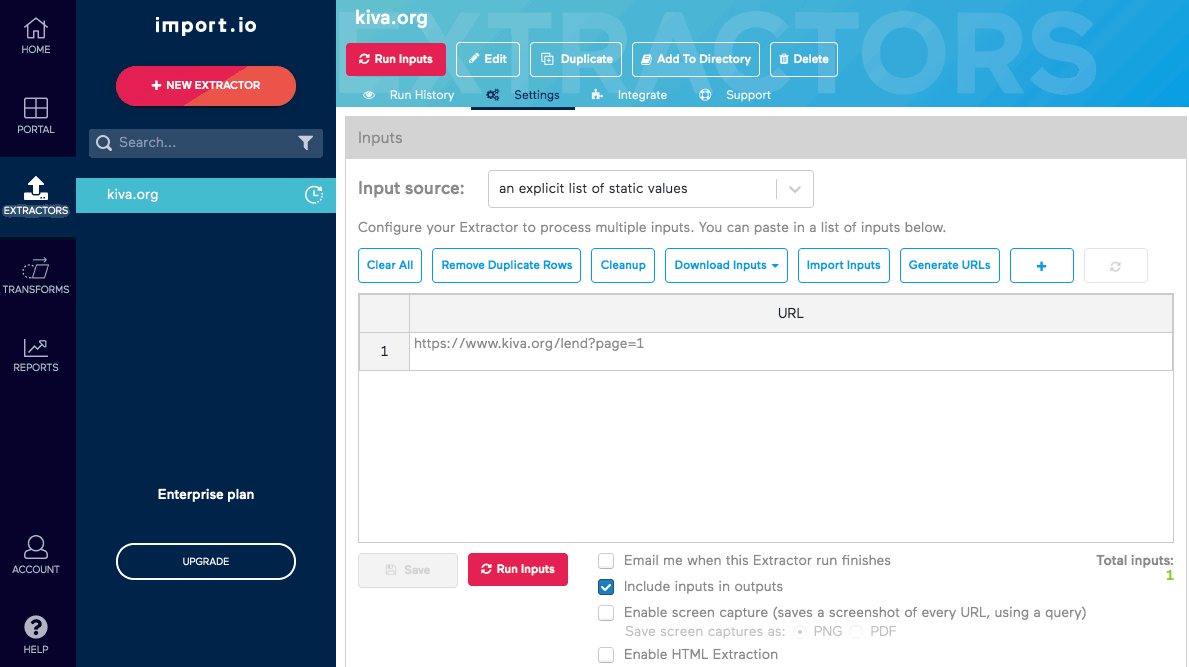This screenshot has width=1189, height=667.
Task: Uncheck Include inputs in outputs
Action: [x=606, y=587]
